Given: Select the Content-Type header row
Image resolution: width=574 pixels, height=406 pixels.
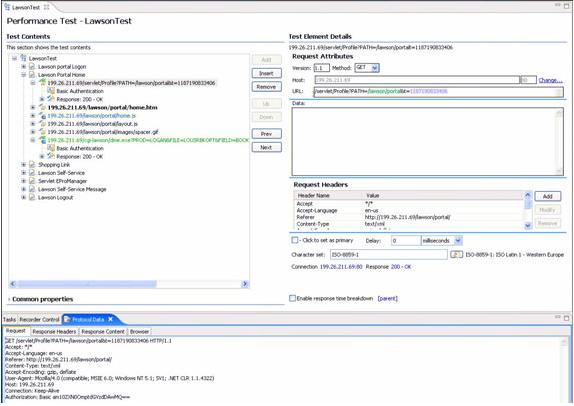Looking at the screenshot, I should pyautogui.click(x=409, y=224).
